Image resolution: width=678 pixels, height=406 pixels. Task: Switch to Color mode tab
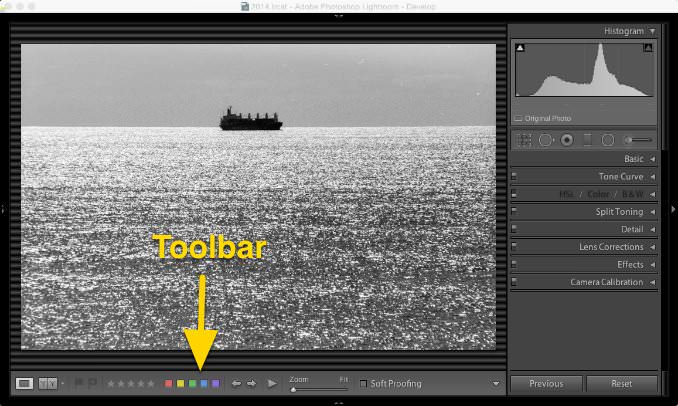598,194
